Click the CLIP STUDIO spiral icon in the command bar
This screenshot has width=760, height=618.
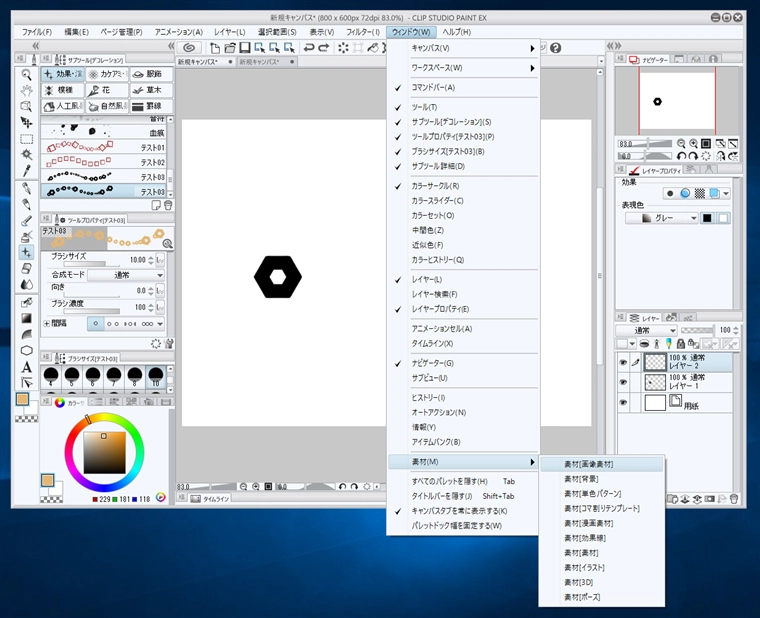[189, 48]
